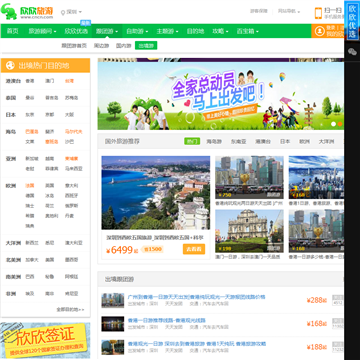The height and width of the screenshot is (360, 360).
Task: Switch to the 大洋洲 recommendation tab
Action: 326,141
